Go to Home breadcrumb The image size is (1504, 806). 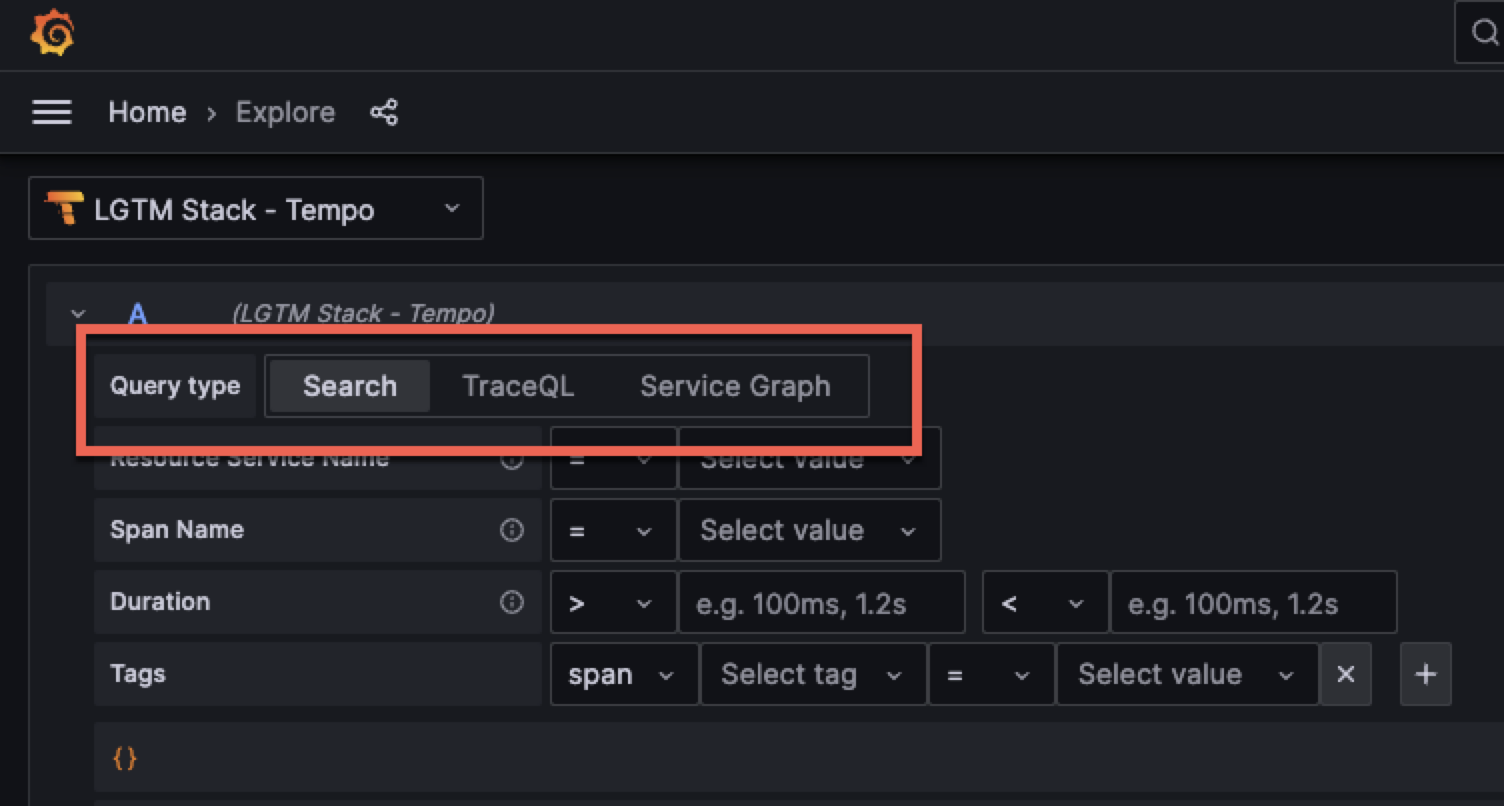tap(147, 112)
